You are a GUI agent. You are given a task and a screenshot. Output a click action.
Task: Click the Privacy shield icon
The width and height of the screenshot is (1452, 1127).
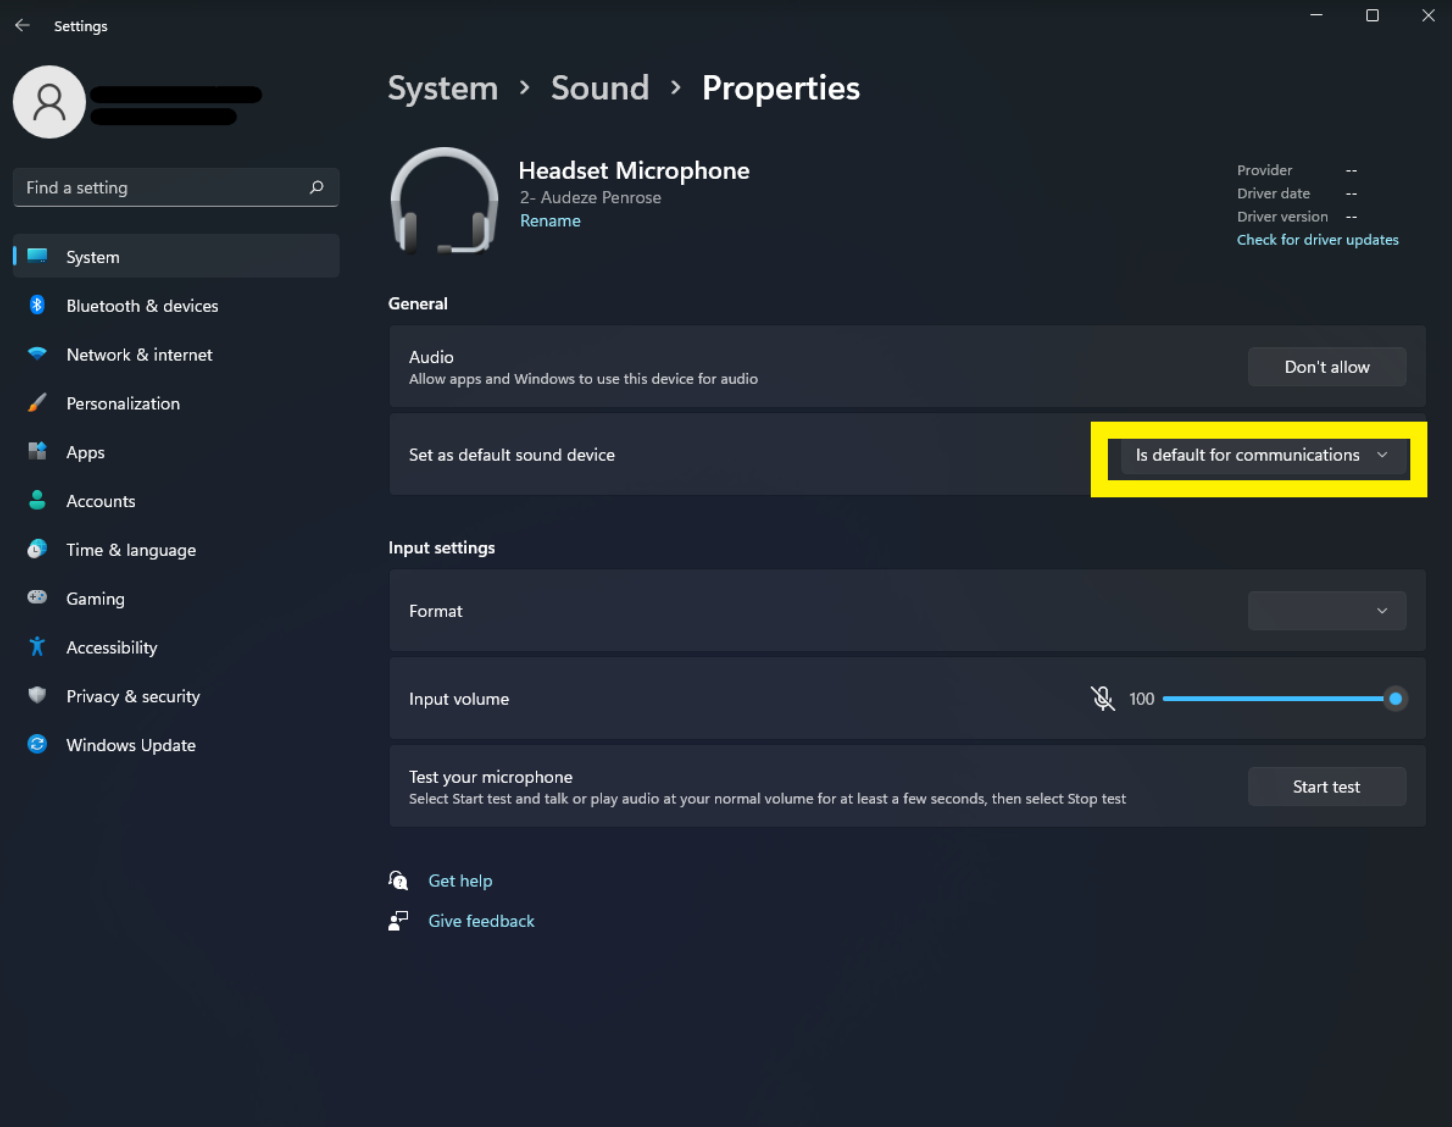pos(37,695)
